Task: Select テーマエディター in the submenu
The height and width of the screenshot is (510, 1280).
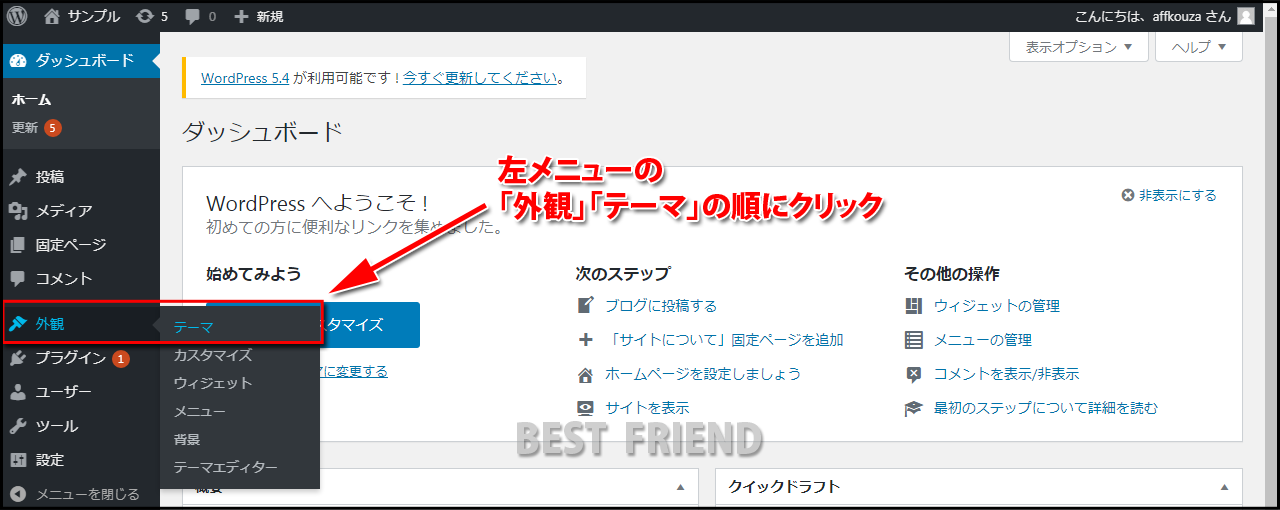Action: (x=225, y=467)
